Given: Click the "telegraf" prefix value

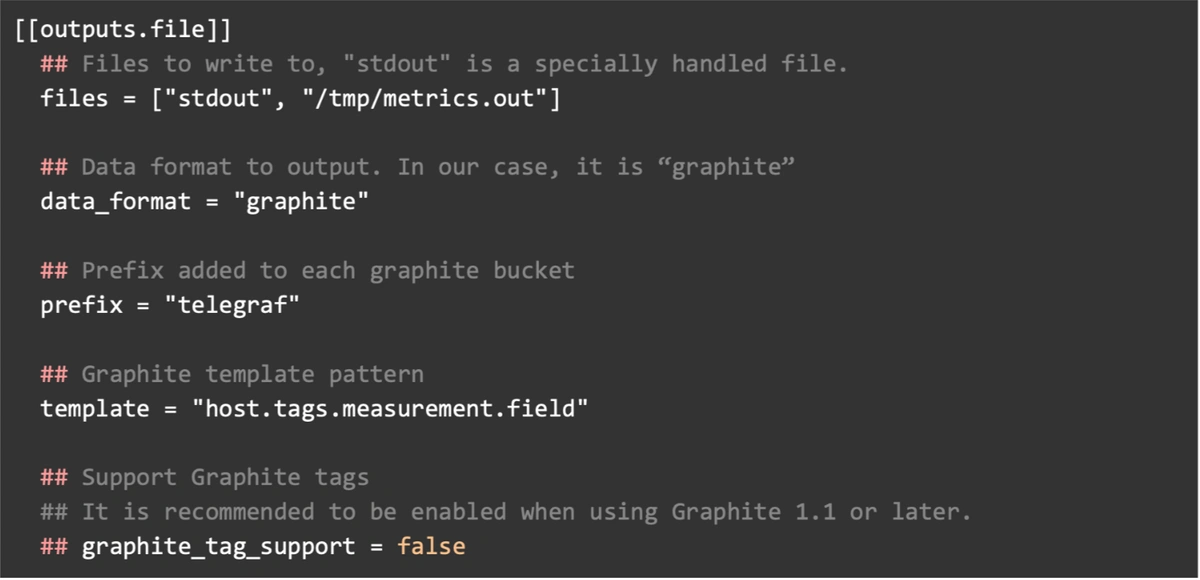Looking at the screenshot, I should [232, 305].
